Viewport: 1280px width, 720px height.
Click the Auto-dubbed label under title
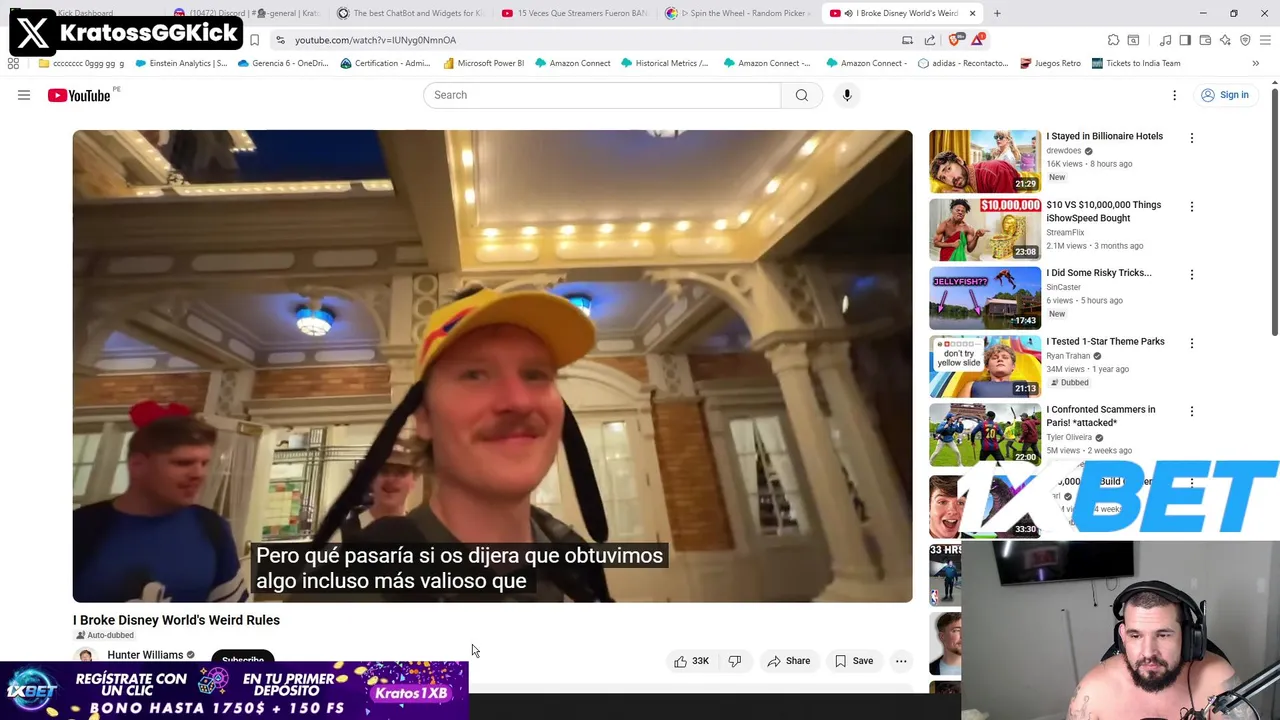pyautogui.click(x=105, y=635)
